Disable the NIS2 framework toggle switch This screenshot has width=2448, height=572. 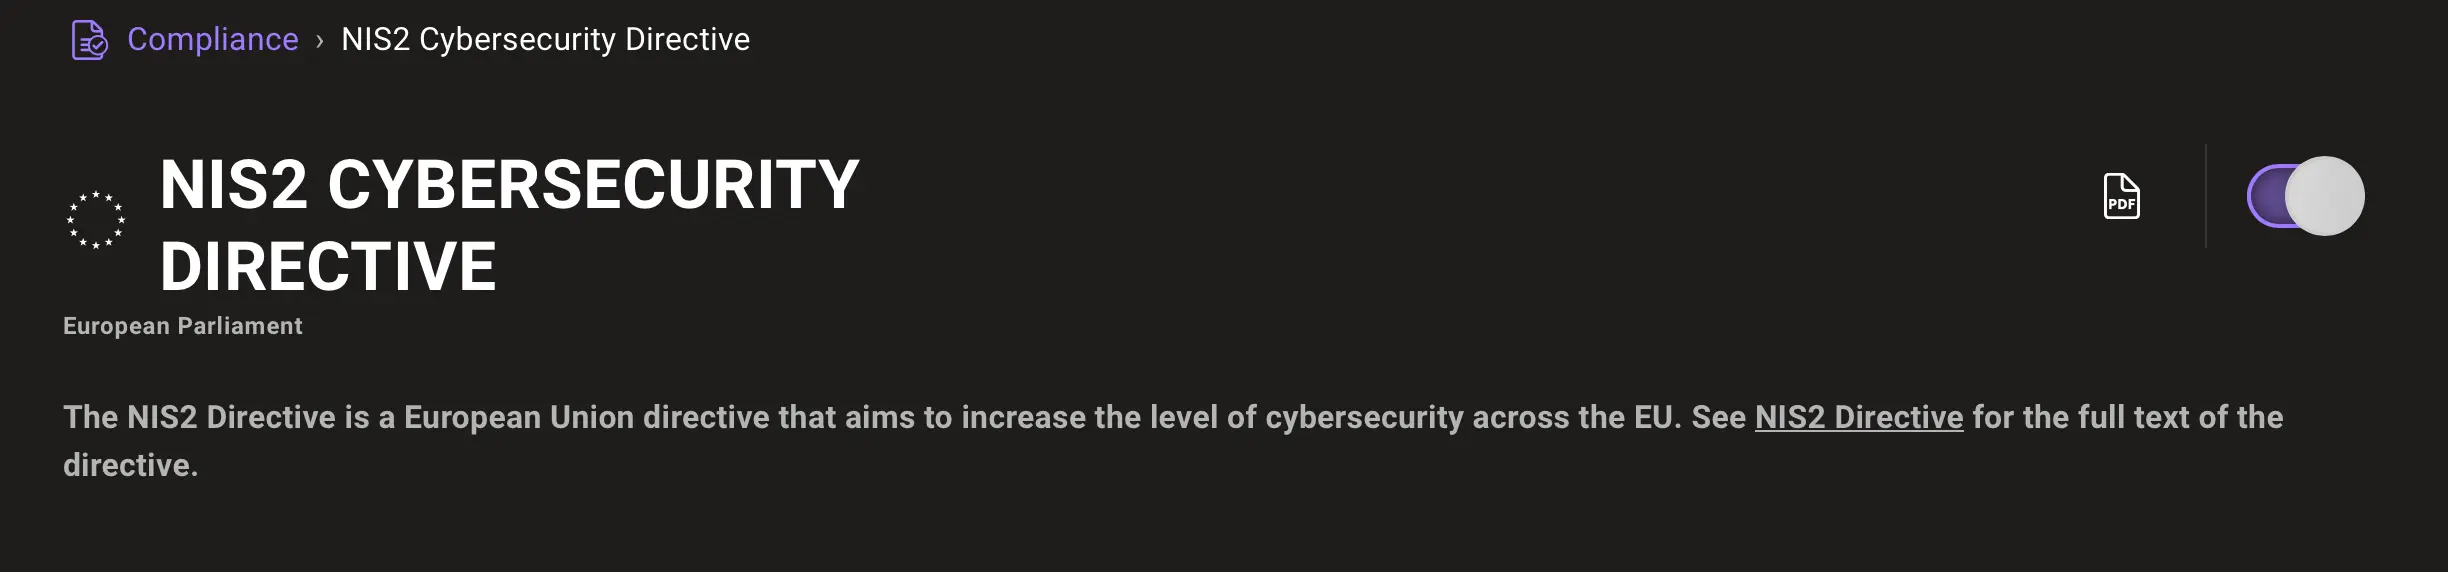2305,196
